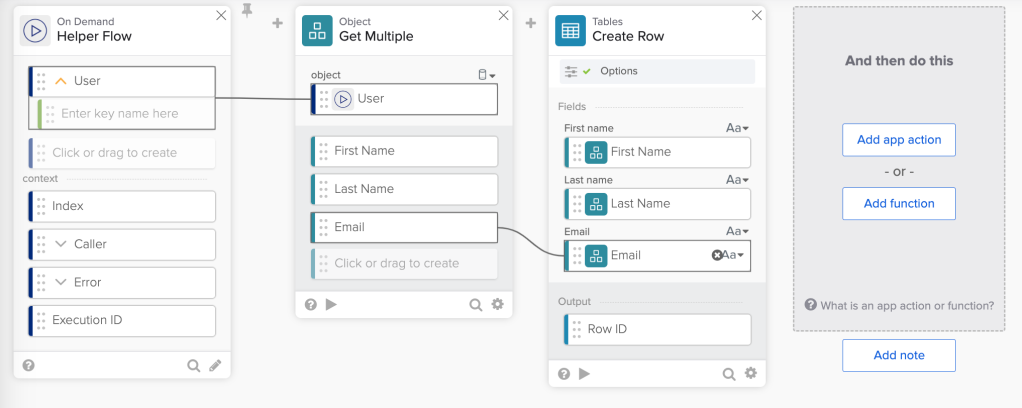Viewport: 1022px width, 408px height.
Task: Collapse the User object in Helper Flow
Action: [x=61, y=81]
